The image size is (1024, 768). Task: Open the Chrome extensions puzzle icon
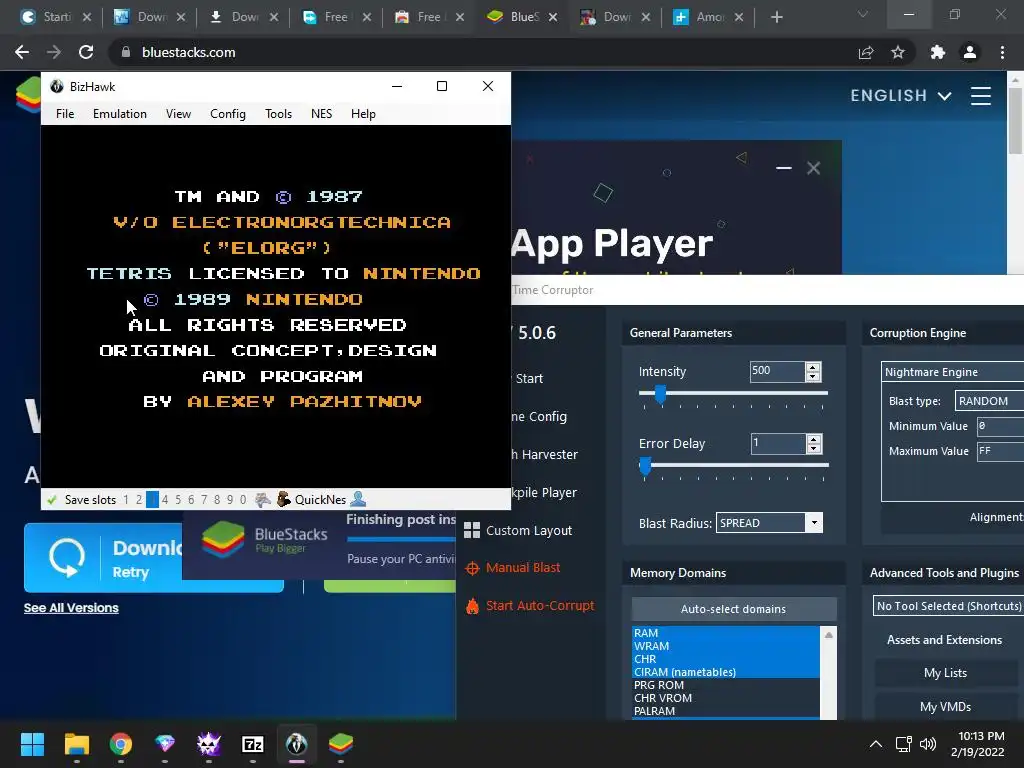(938, 52)
